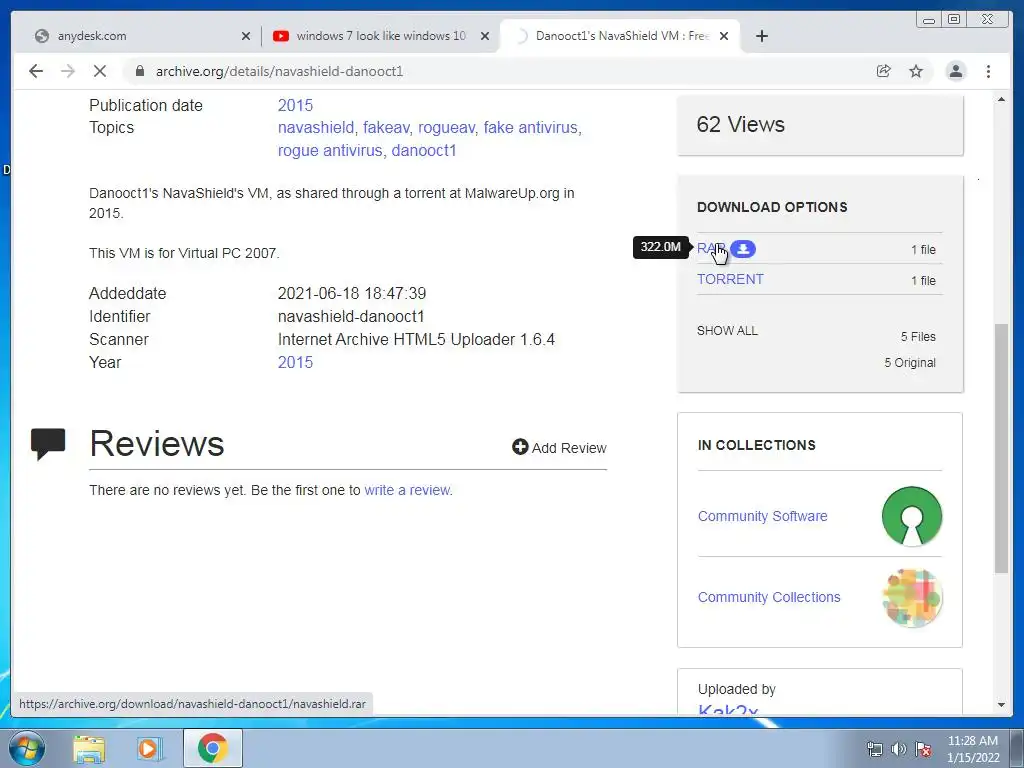The height and width of the screenshot is (768, 1024).
Task: Stop loading the page with X button
Action: (x=100, y=71)
